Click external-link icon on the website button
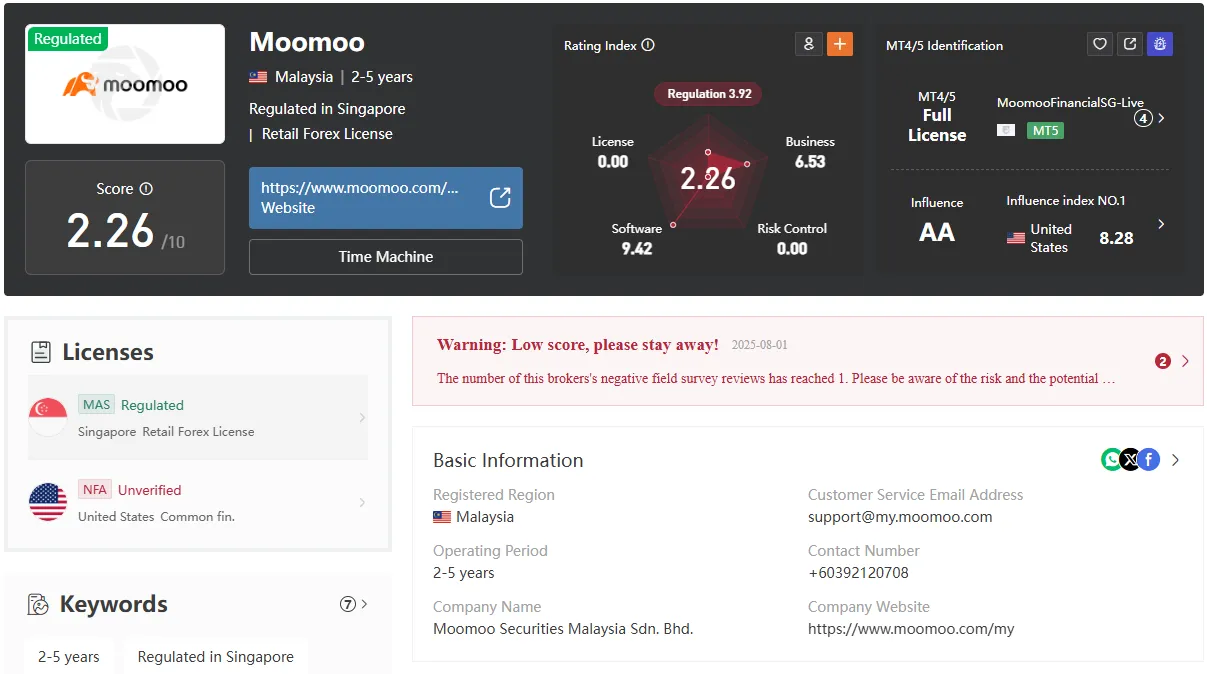 pyautogui.click(x=500, y=197)
